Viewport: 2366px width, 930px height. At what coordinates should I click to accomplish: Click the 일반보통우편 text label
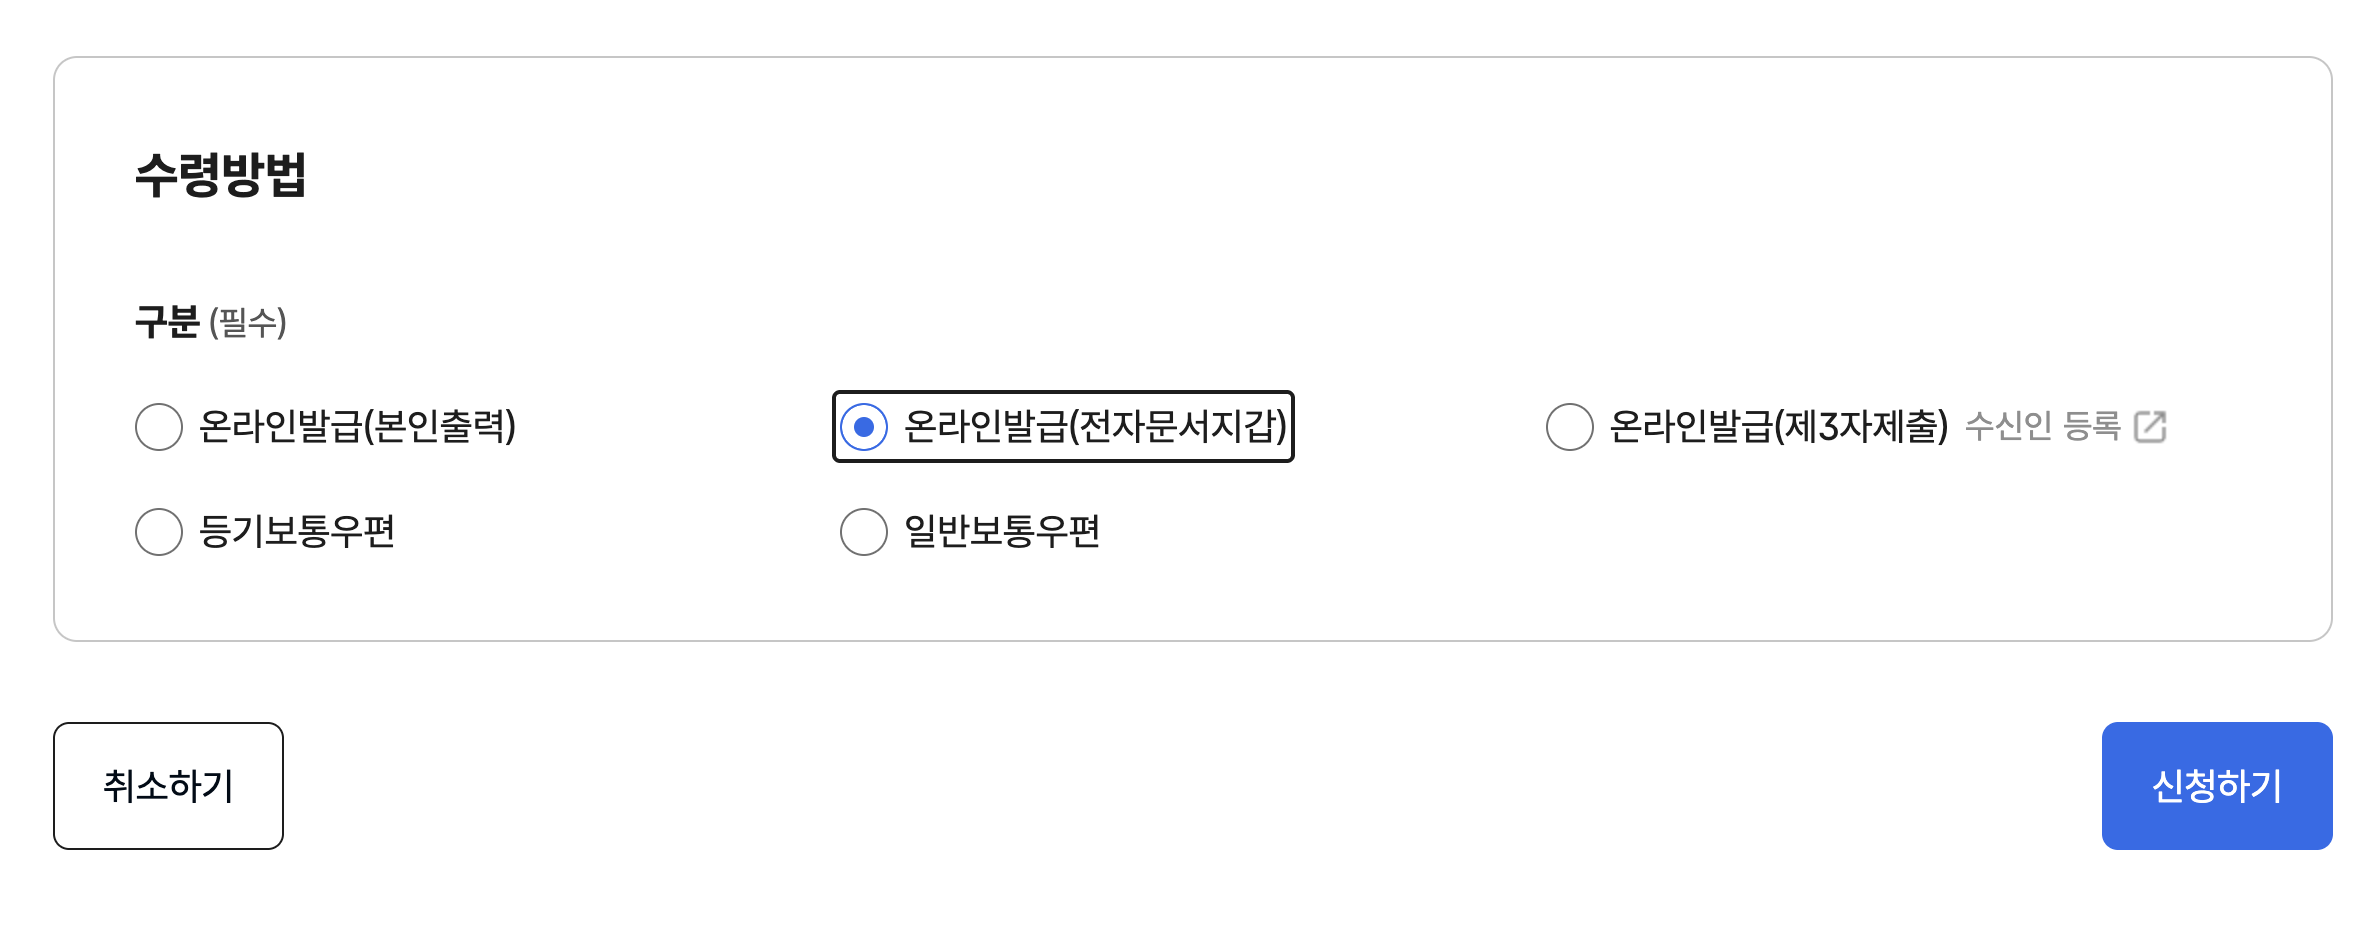tap(1002, 531)
